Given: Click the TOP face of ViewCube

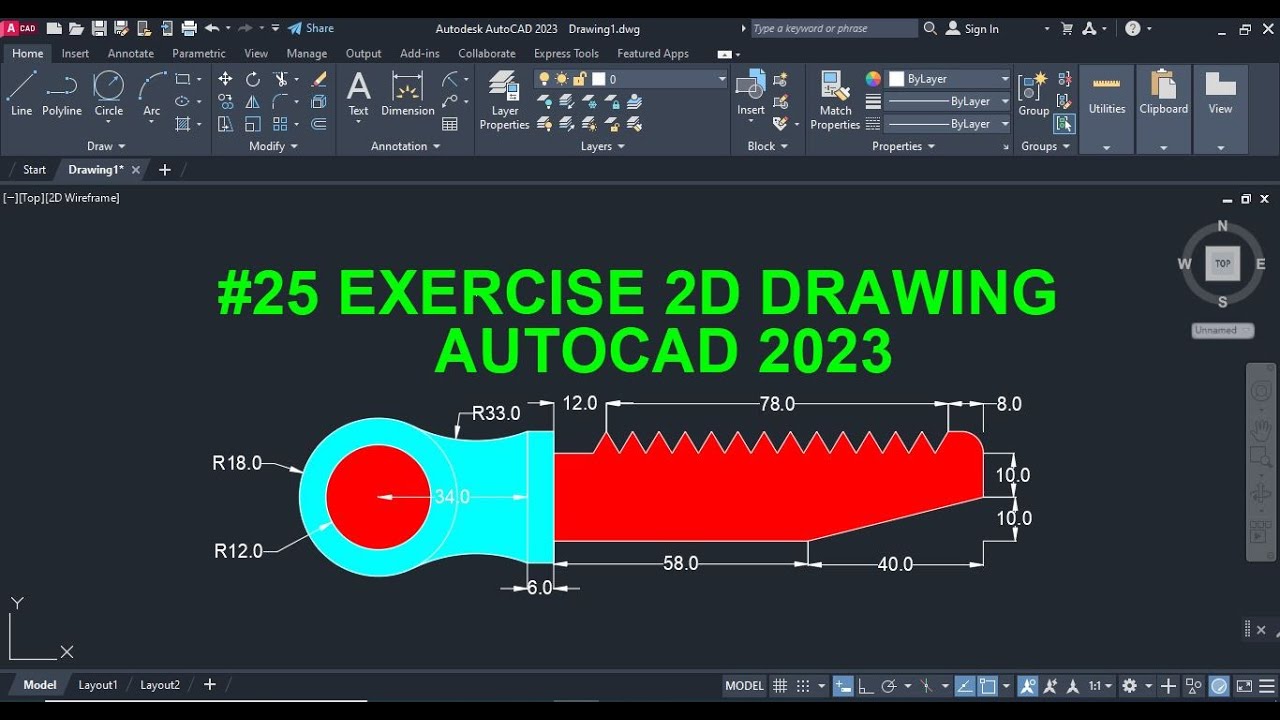Looking at the screenshot, I should pyautogui.click(x=1222, y=264).
